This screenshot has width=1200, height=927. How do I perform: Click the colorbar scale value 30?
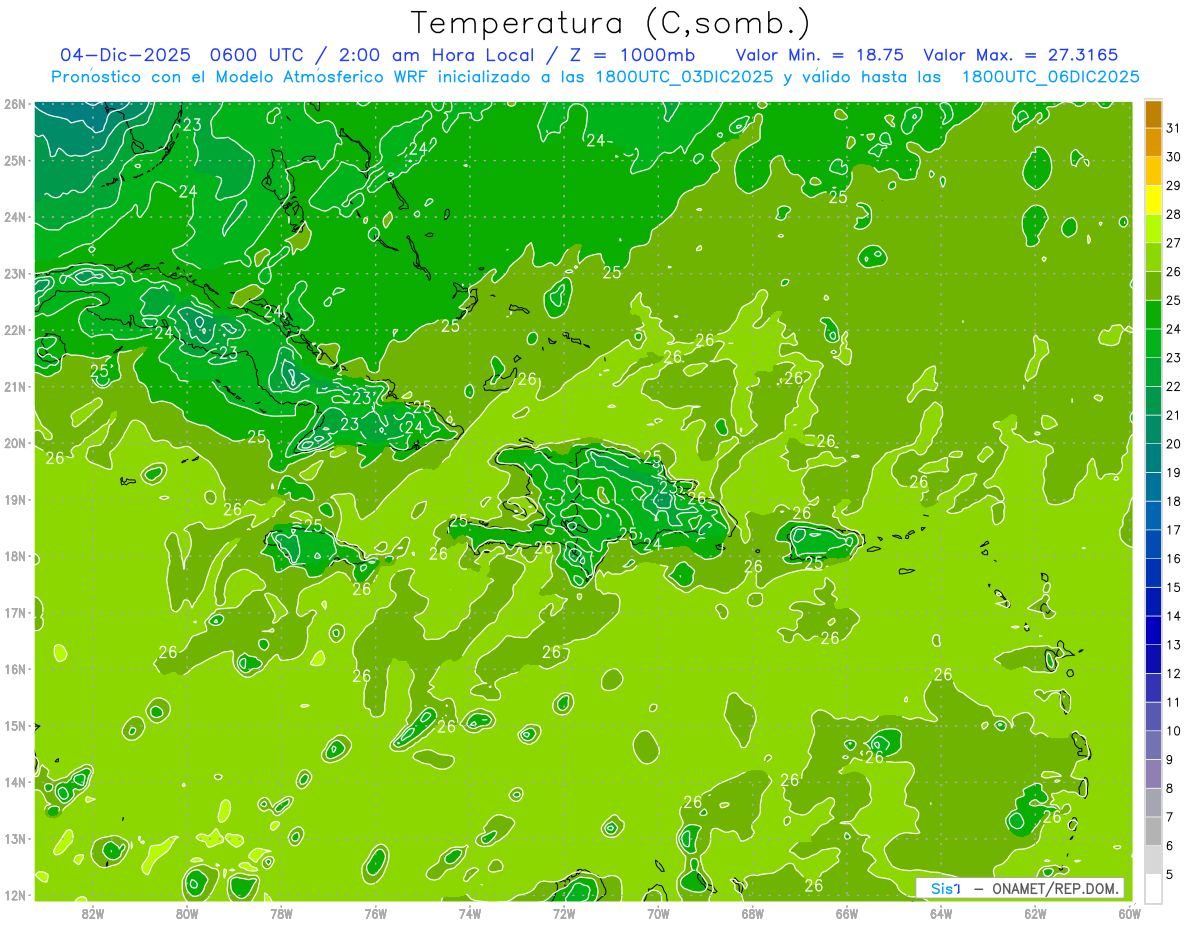coord(1174,157)
